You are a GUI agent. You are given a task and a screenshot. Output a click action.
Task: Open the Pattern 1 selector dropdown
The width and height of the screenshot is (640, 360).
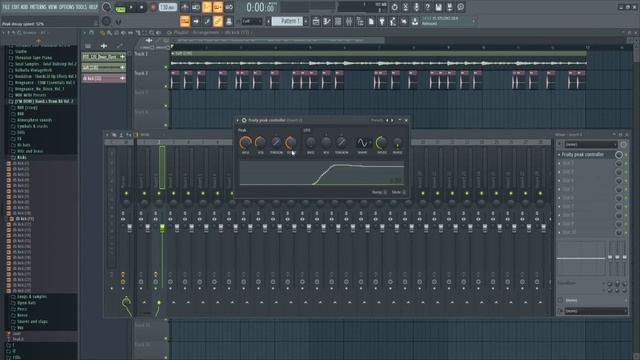coord(287,21)
